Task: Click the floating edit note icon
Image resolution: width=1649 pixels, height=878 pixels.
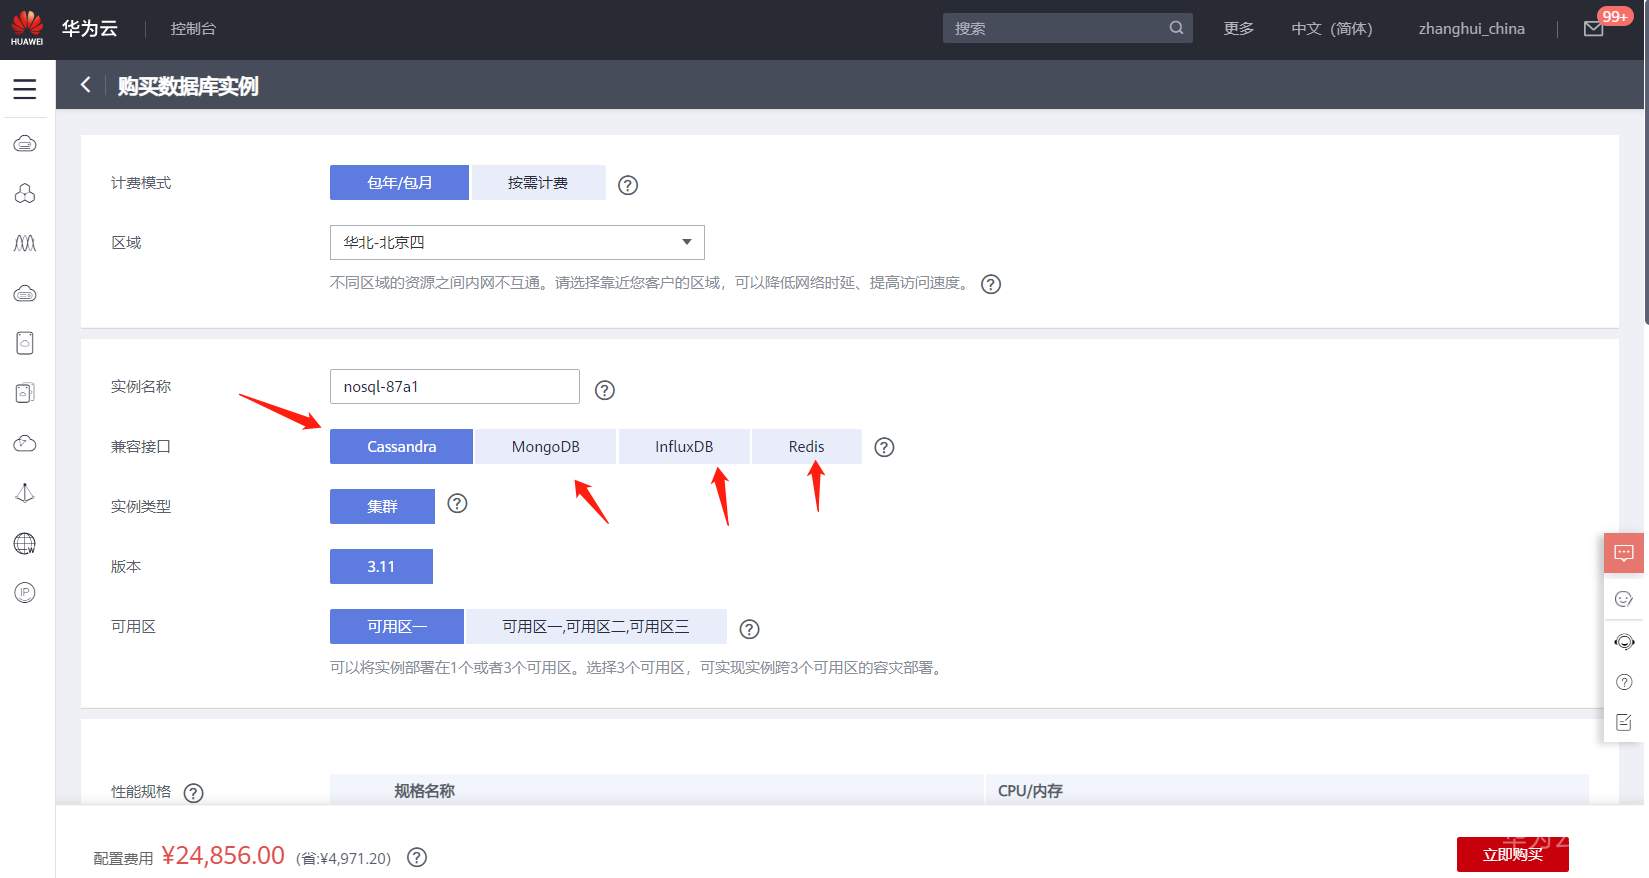Action: tap(1624, 722)
